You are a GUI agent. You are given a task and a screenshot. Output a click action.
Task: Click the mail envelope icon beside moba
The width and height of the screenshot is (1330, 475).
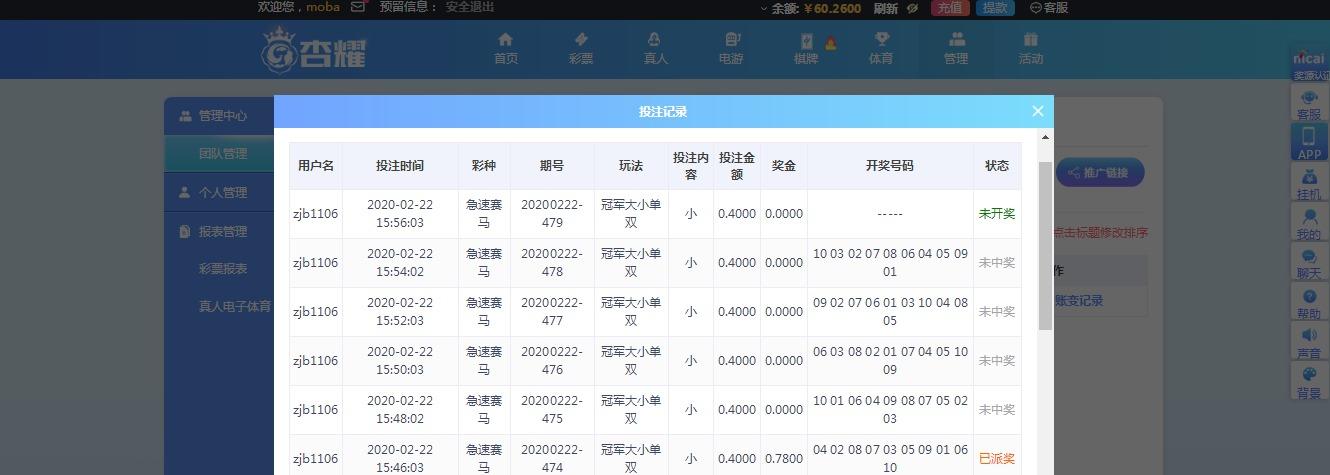(358, 7)
